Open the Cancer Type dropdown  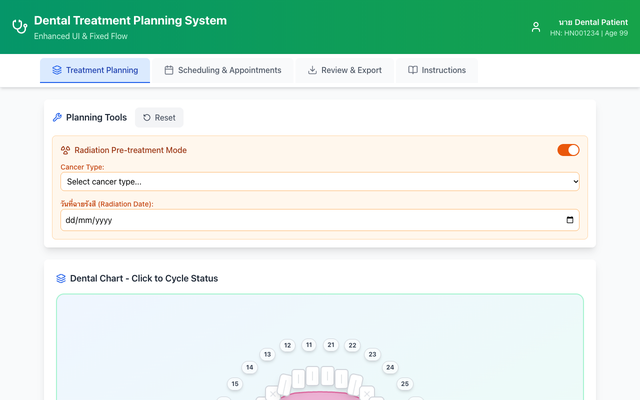[x=320, y=182]
